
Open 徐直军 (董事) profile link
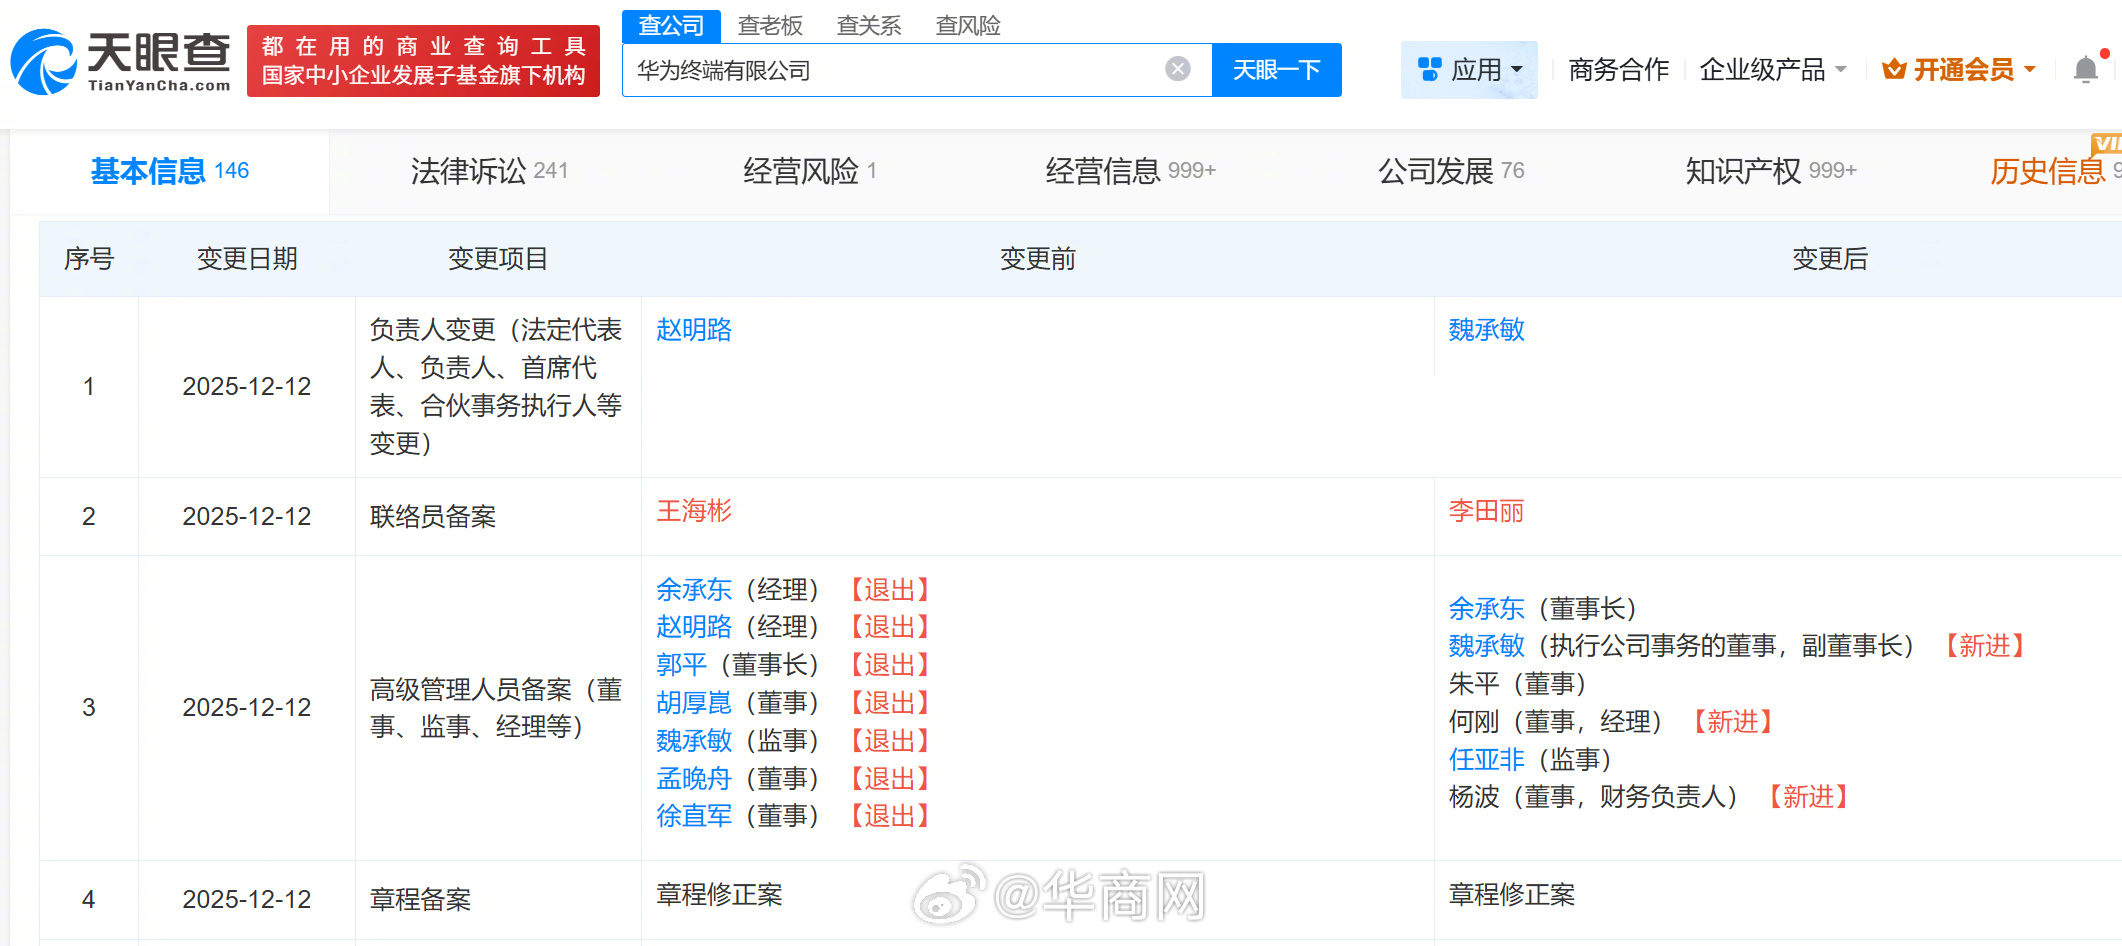[694, 816]
